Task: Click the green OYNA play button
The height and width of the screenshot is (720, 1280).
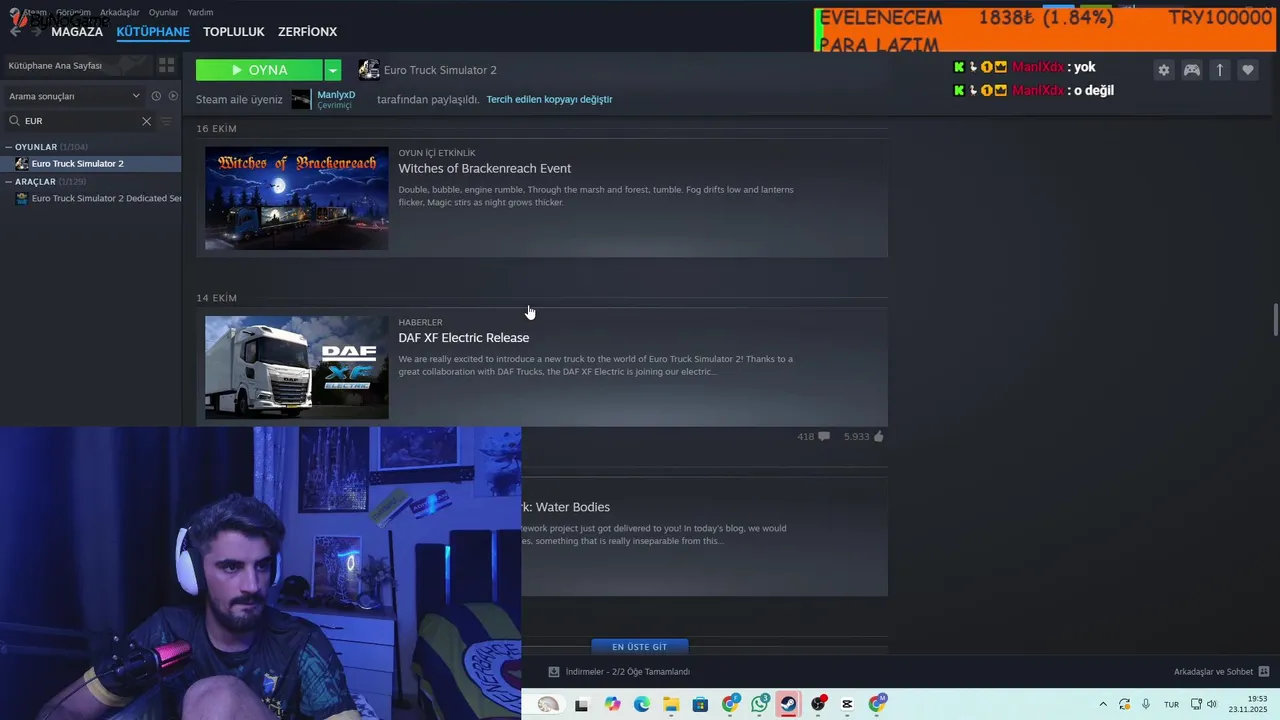Action: [x=259, y=70]
